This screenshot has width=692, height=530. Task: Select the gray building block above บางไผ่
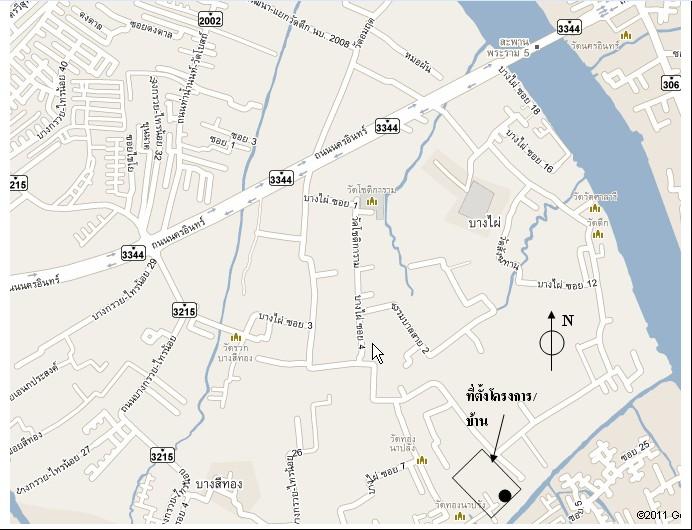(x=477, y=199)
